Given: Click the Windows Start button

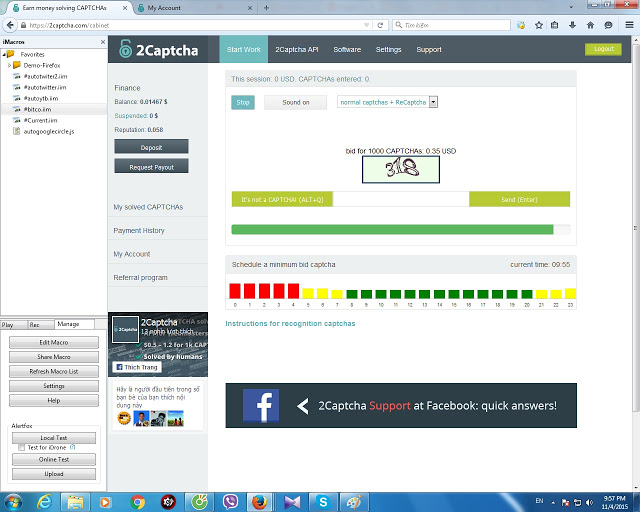Looking at the screenshot, I should tap(13, 502).
